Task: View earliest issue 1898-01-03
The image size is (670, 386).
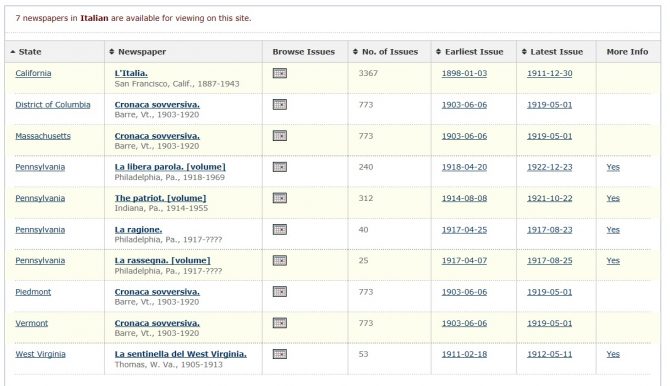Action: [464, 73]
